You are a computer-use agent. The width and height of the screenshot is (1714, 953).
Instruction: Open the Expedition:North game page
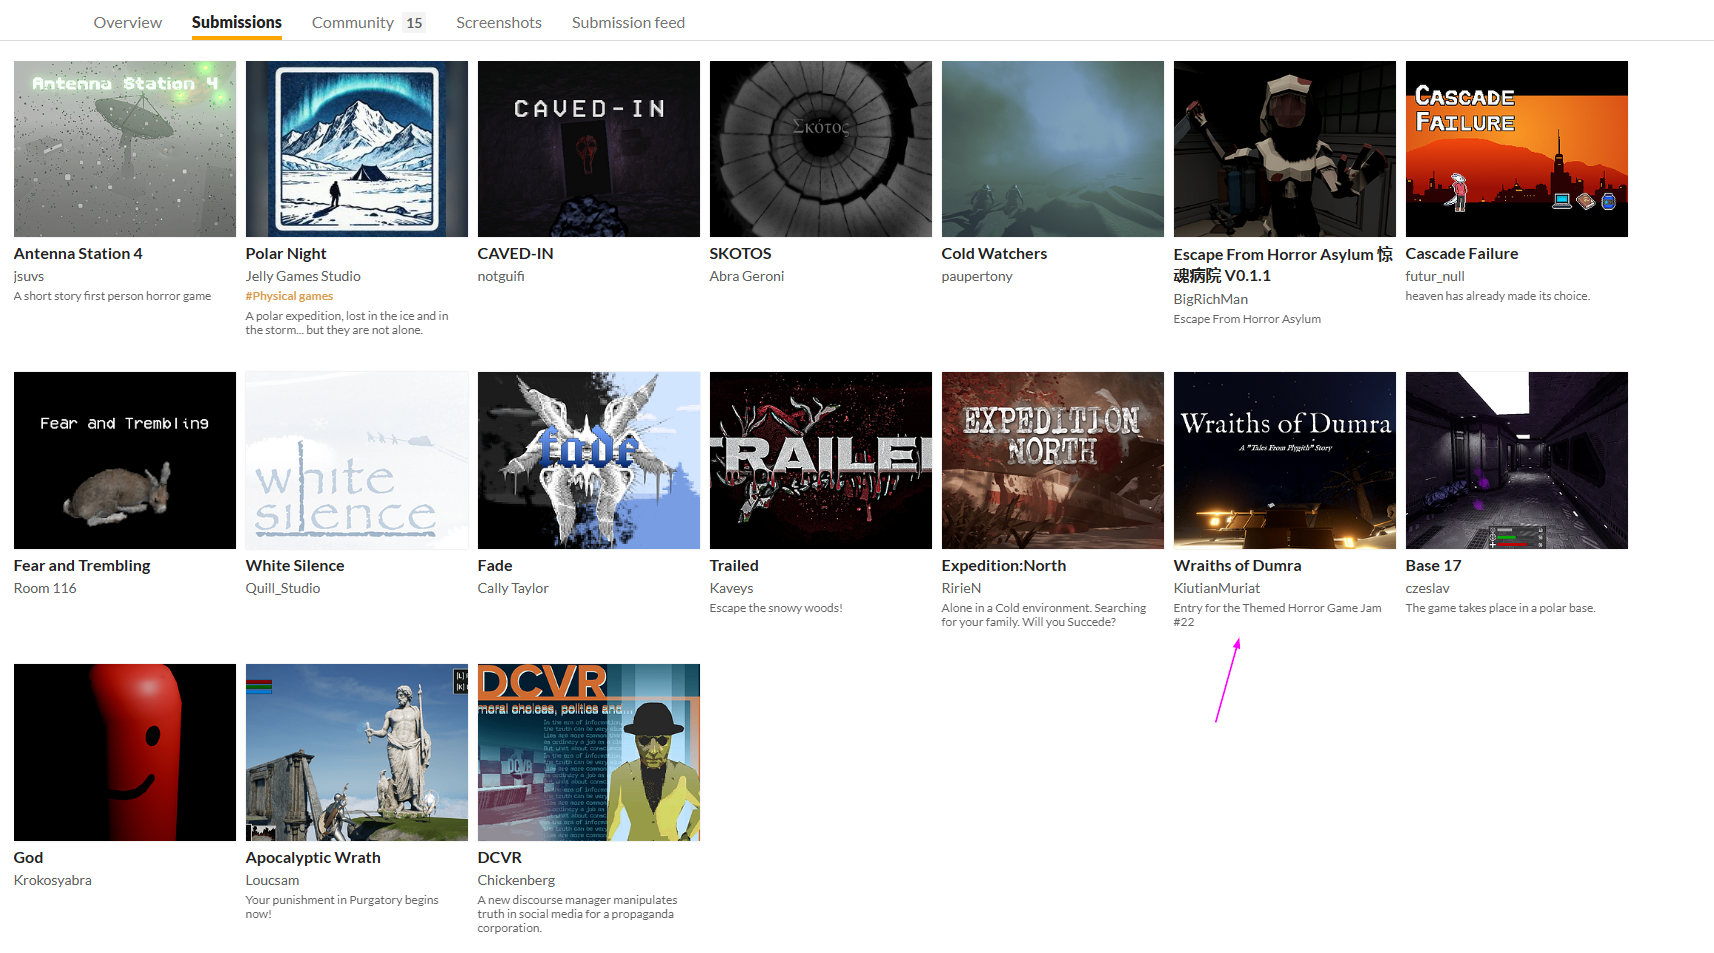1003,565
